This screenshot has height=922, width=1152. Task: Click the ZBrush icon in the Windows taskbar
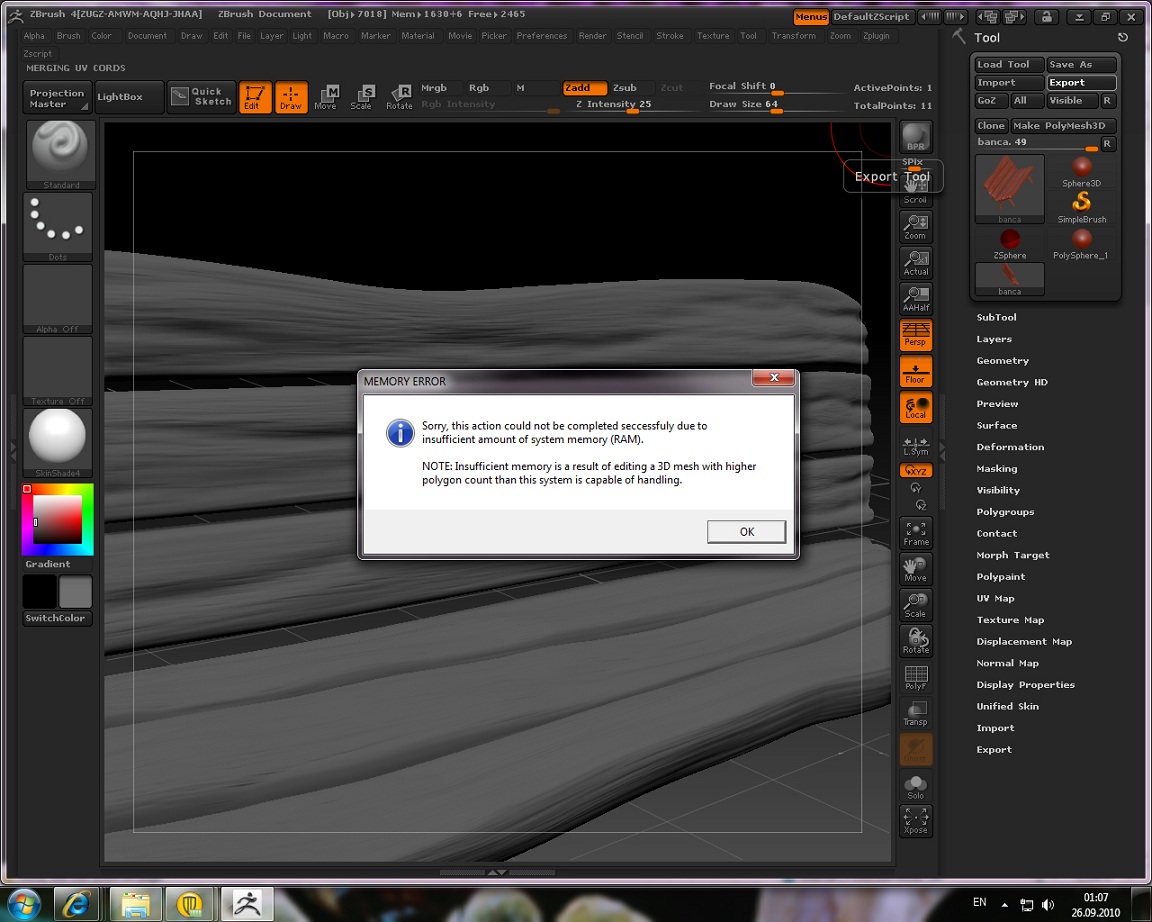point(247,904)
